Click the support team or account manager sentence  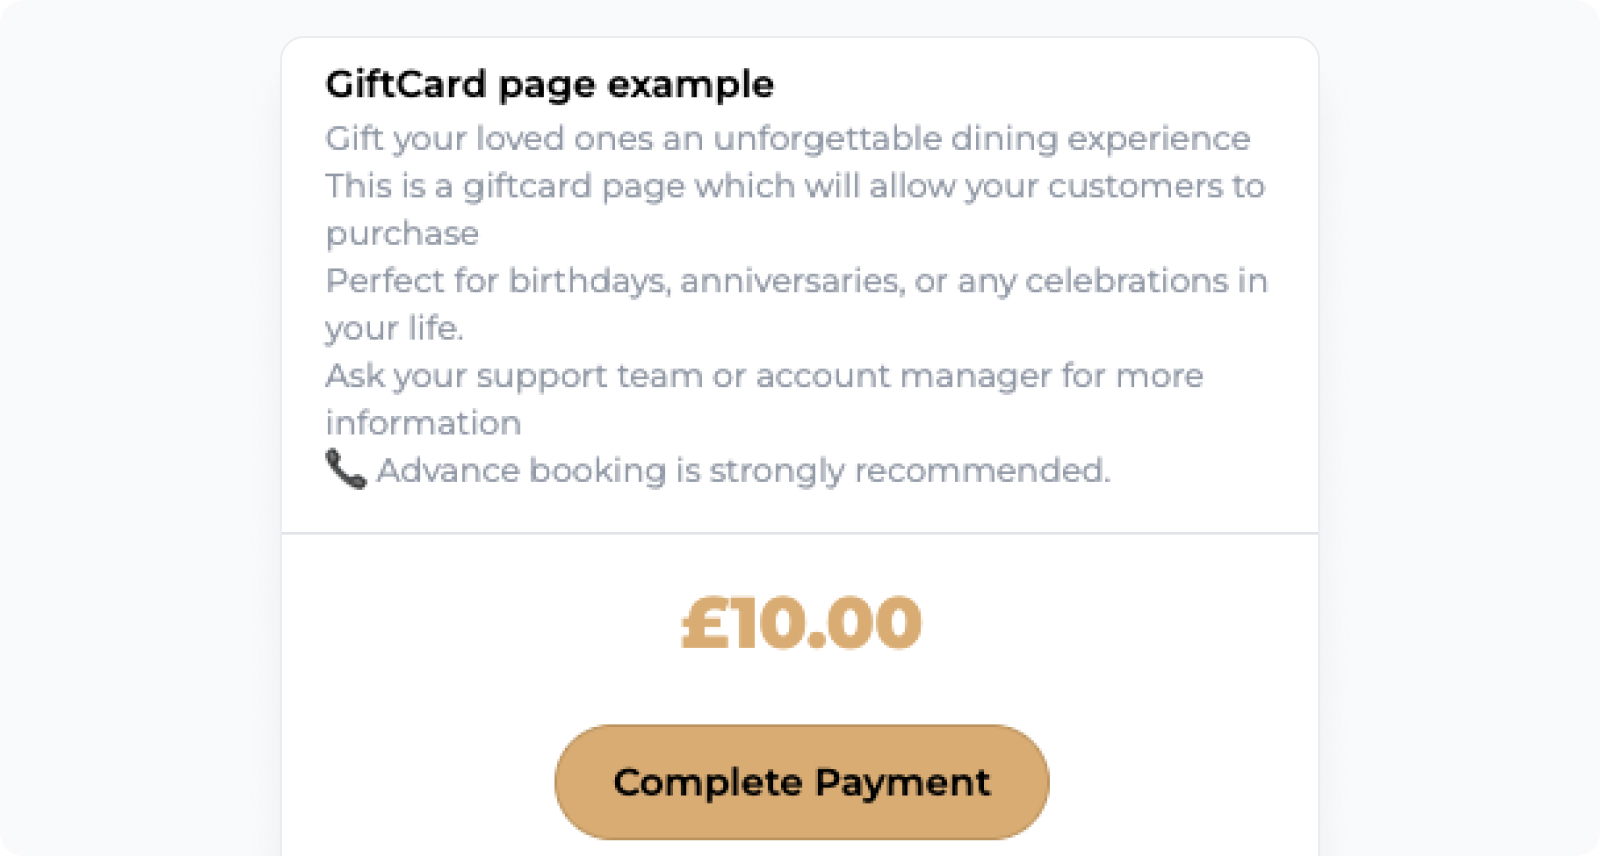765,399
